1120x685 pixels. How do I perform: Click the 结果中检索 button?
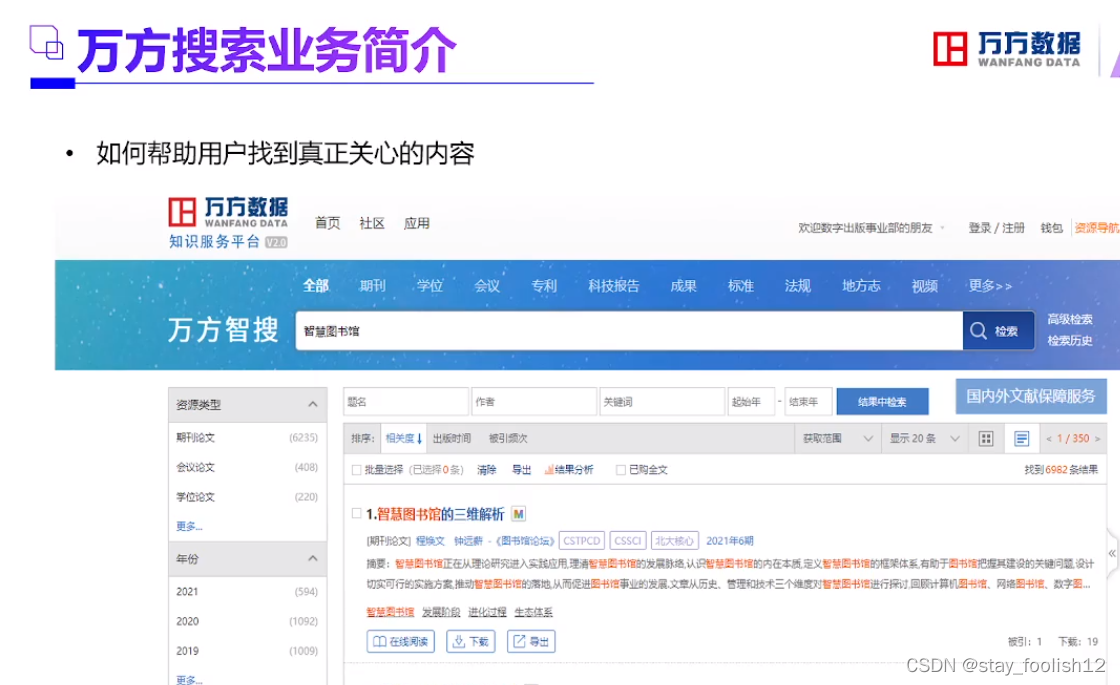tap(882, 401)
